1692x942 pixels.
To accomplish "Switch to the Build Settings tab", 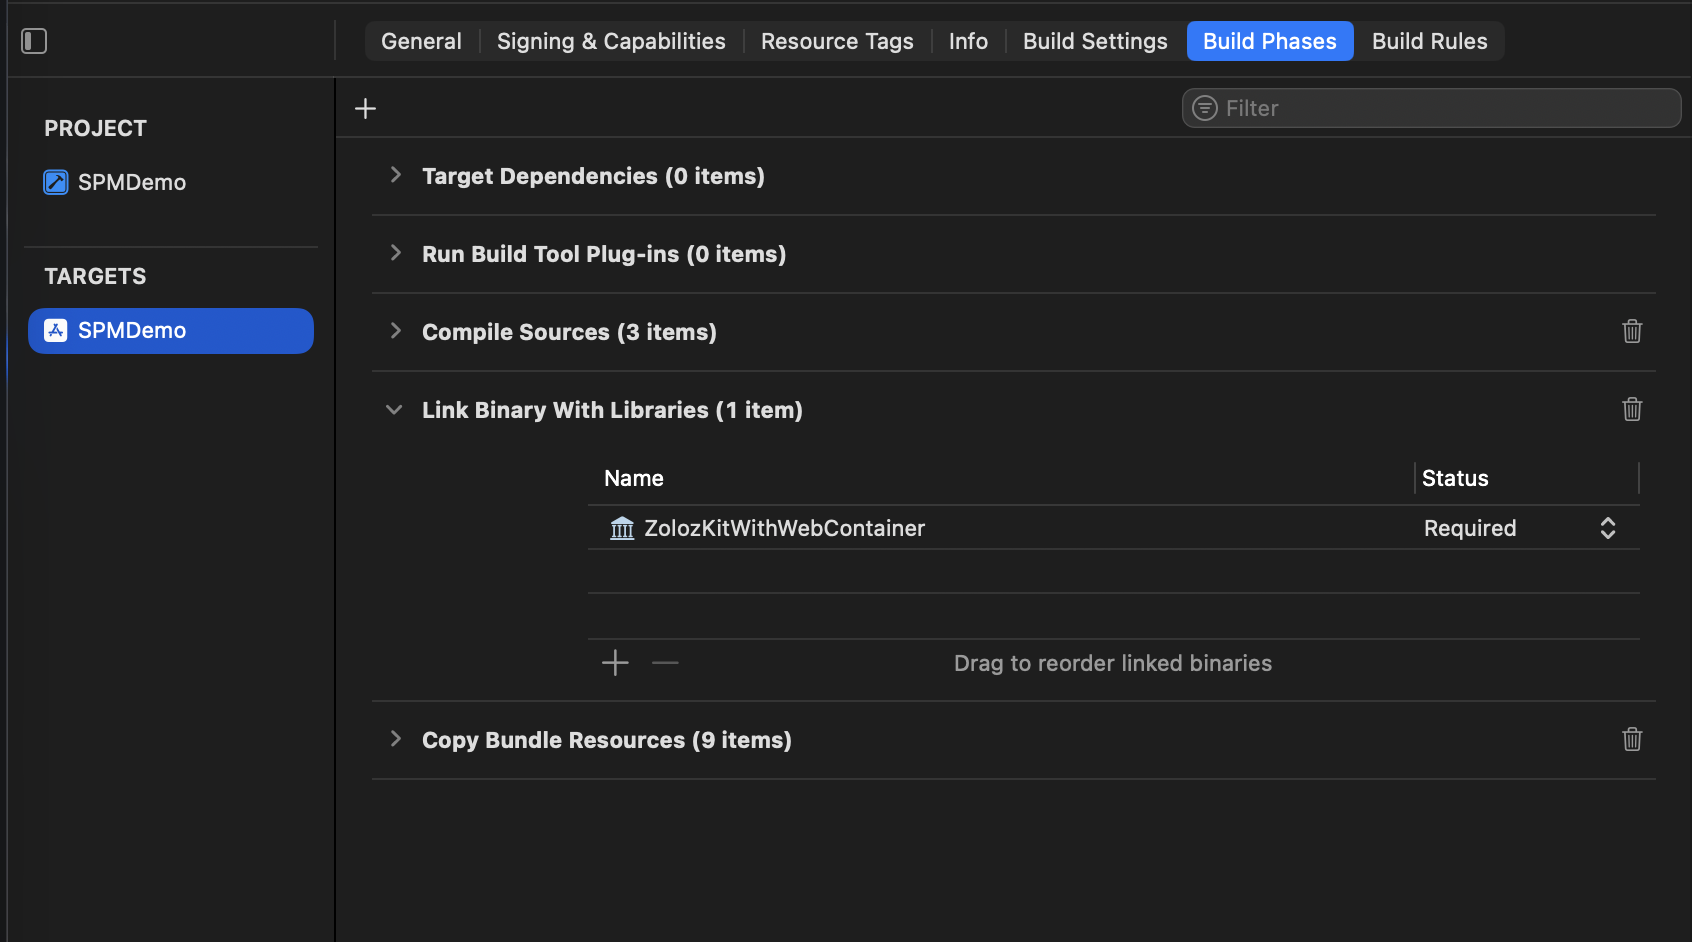I will (1095, 41).
